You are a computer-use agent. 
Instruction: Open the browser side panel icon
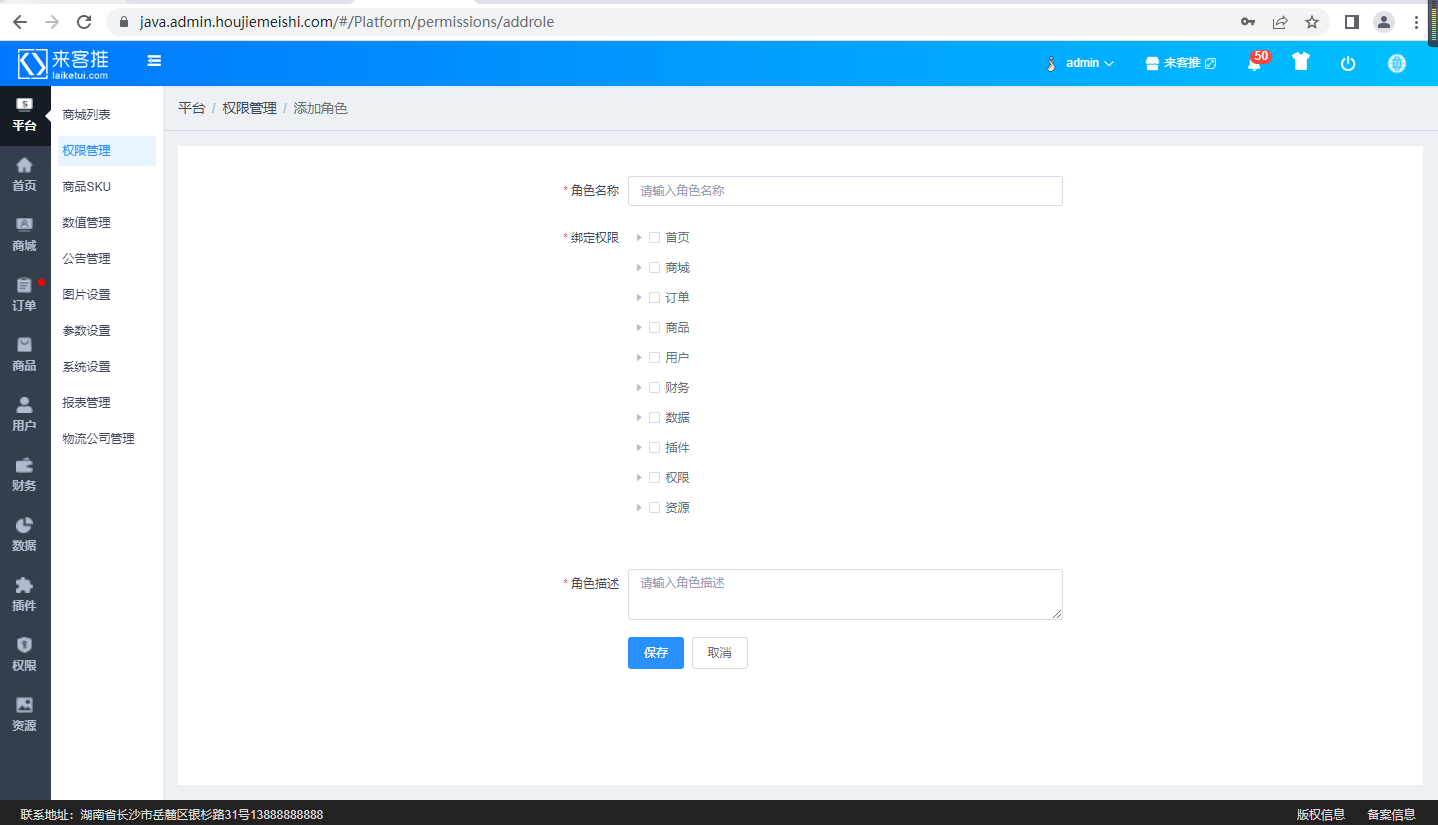[1351, 21]
